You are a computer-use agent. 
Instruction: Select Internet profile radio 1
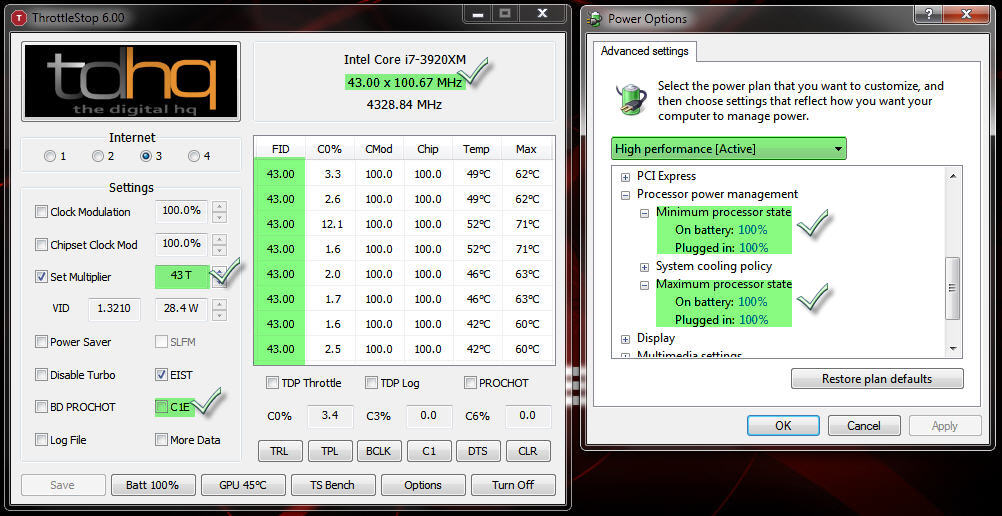point(50,156)
